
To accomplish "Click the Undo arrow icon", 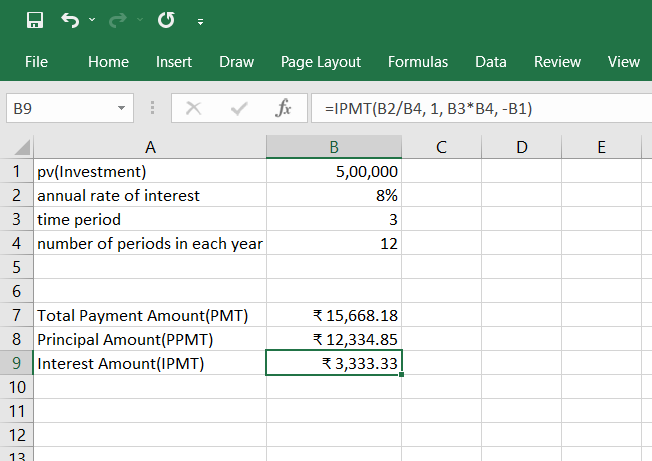I will (69, 20).
